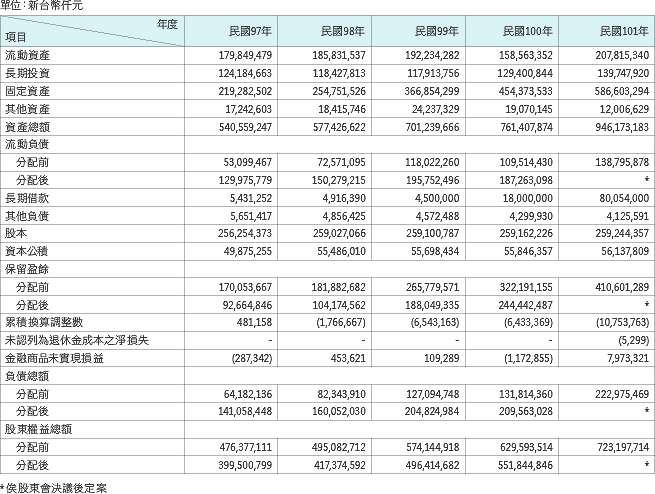Select value 207,815,340 in 流動資產 row

point(622,55)
